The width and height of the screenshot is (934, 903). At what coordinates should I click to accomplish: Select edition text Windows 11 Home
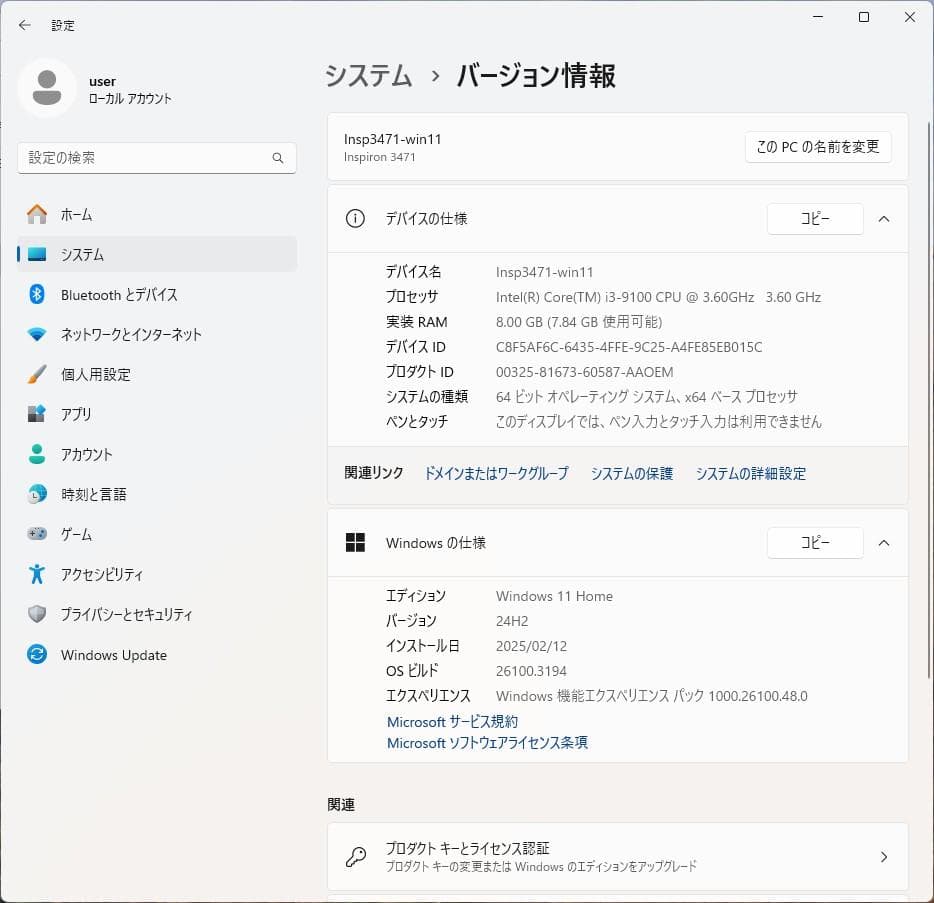554,596
